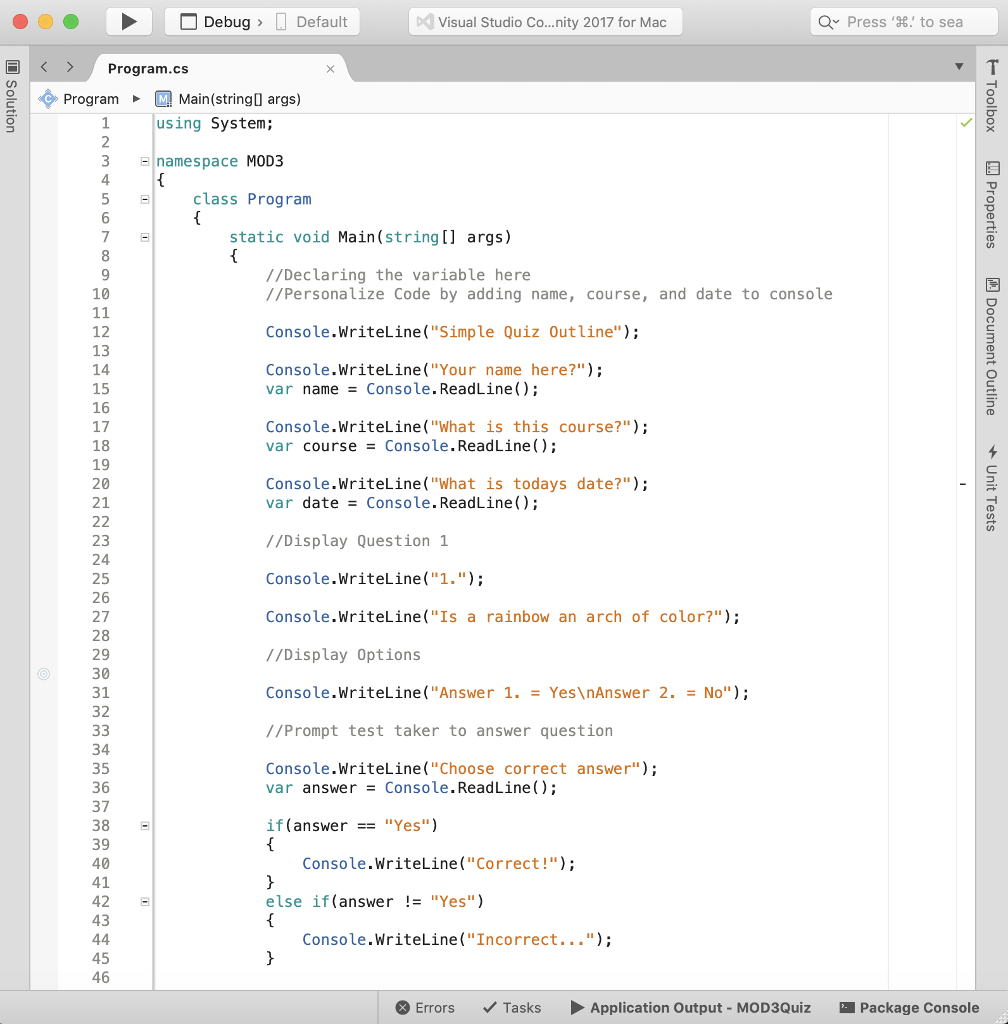Screen dimensions: 1008x1024
Task: Open the Unit Tests panel
Action: click(x=992, y=488)
